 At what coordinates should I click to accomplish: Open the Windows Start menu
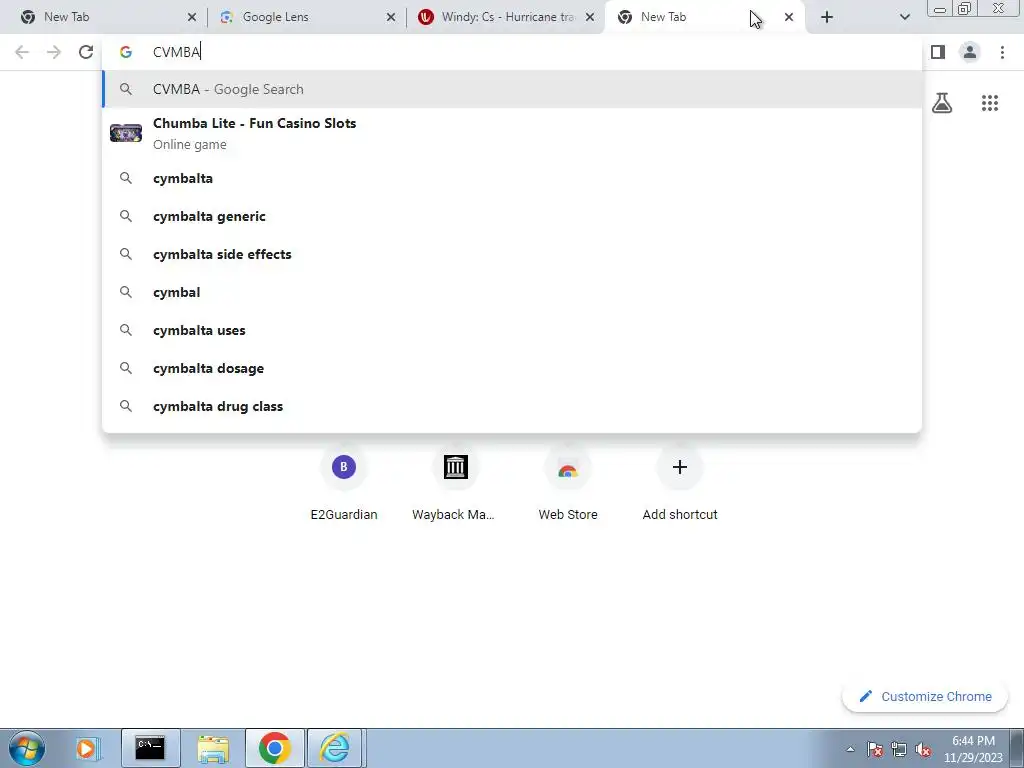[27, 748]
